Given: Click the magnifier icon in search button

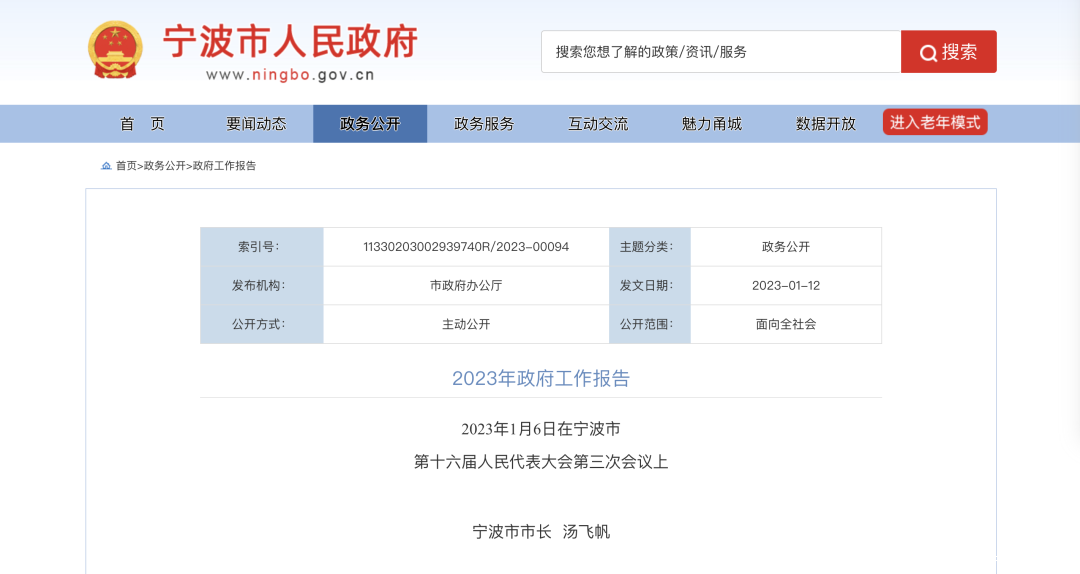Looking at the screenshot, I should click(928, 53).
